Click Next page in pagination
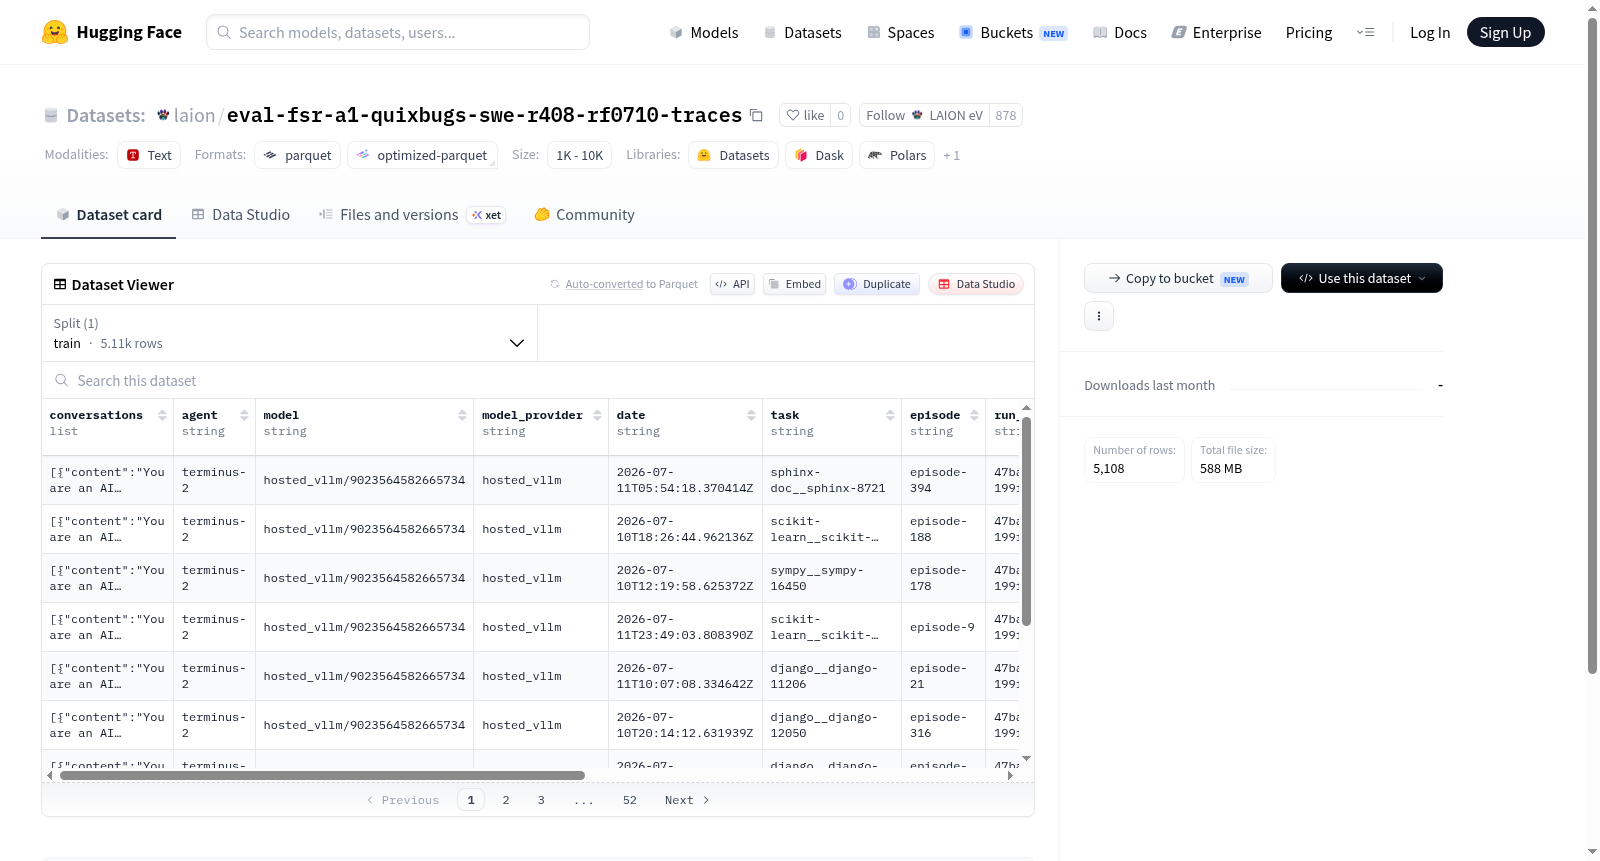1600x861 pixels. point(687,800)
